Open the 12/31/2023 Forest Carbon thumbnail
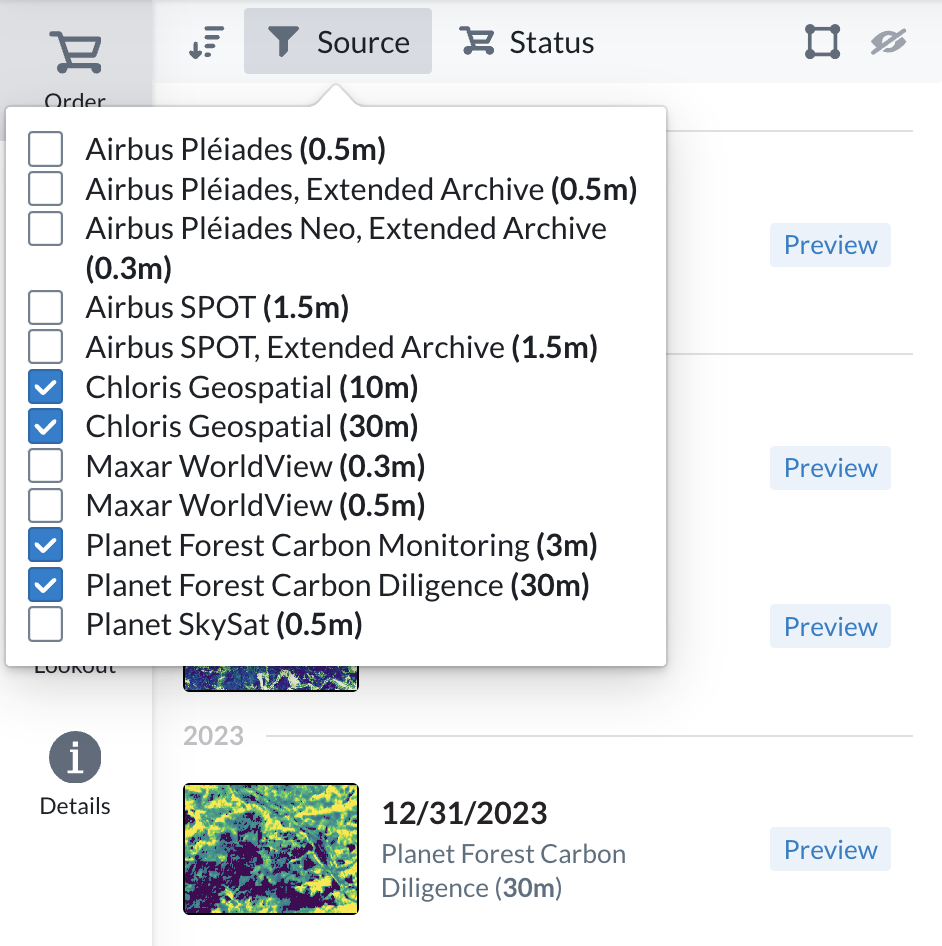The width and height of the screenshot is (942, 946). tap(271, 849)
